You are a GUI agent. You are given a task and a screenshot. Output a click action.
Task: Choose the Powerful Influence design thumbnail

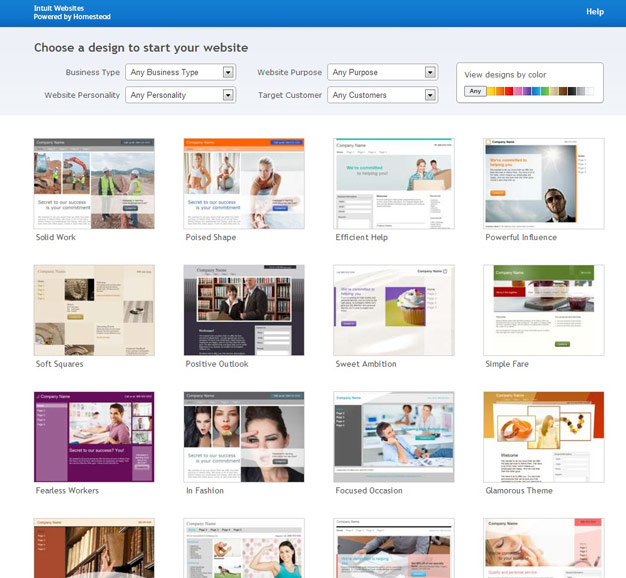click(x=544, y=184)
